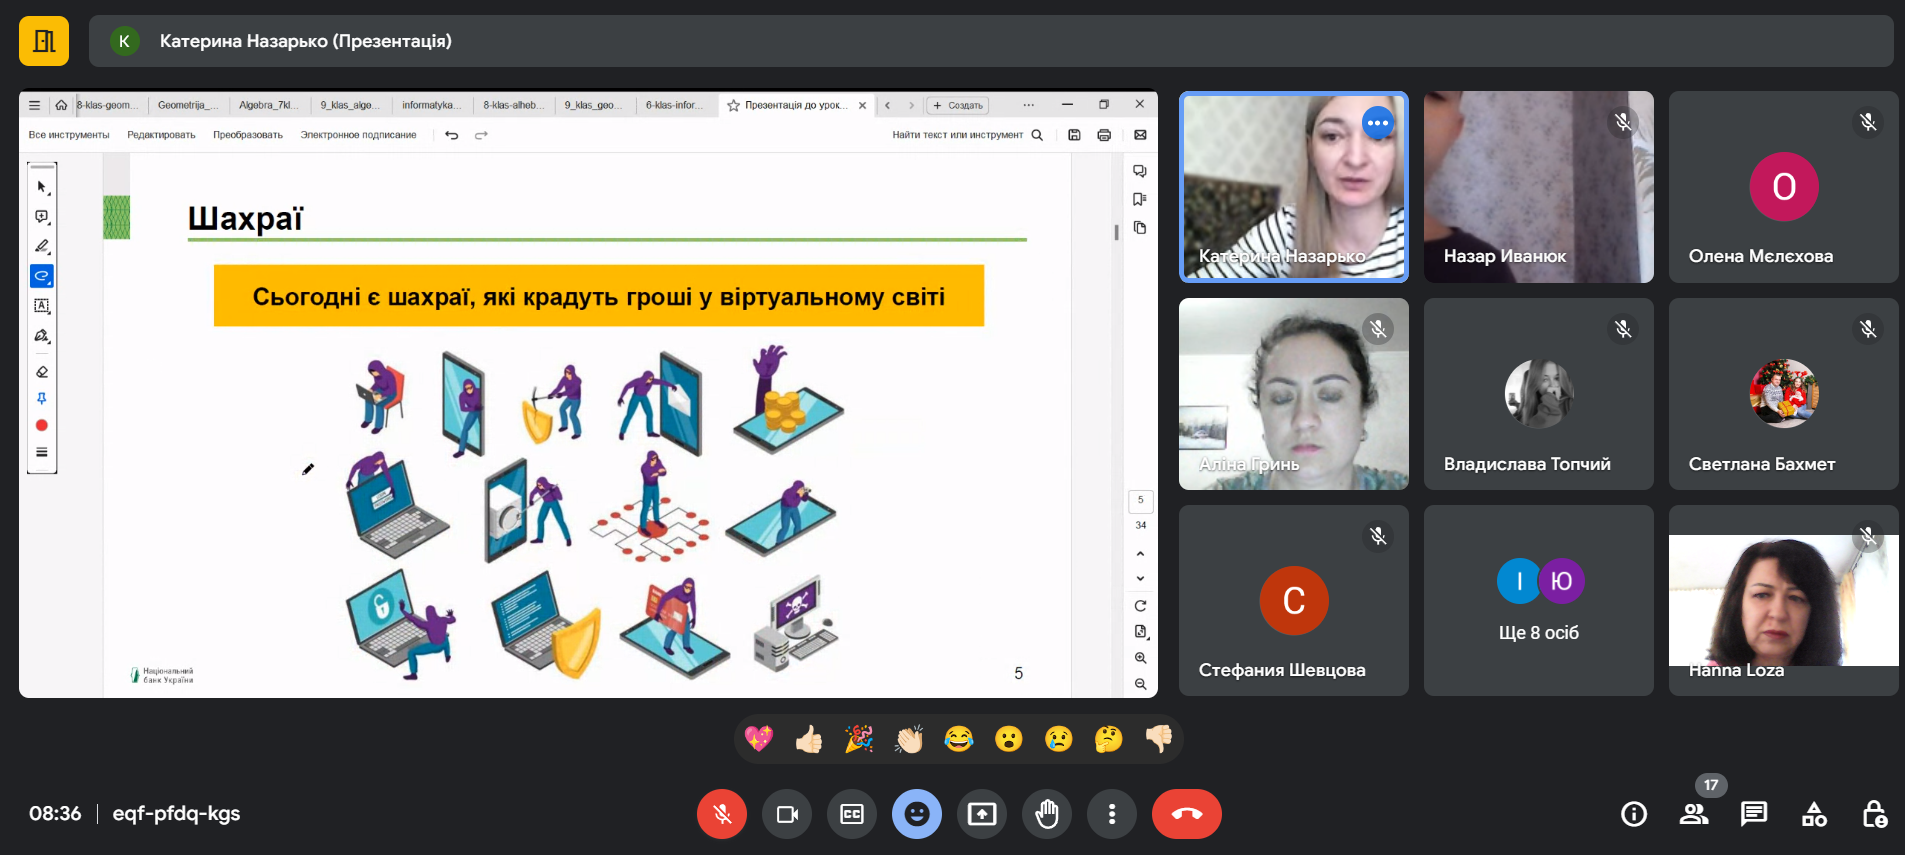Screen dimensions: 1905x855
Task: Click the present screen icon
Action: pyautogui.click(x=981, y=814)
